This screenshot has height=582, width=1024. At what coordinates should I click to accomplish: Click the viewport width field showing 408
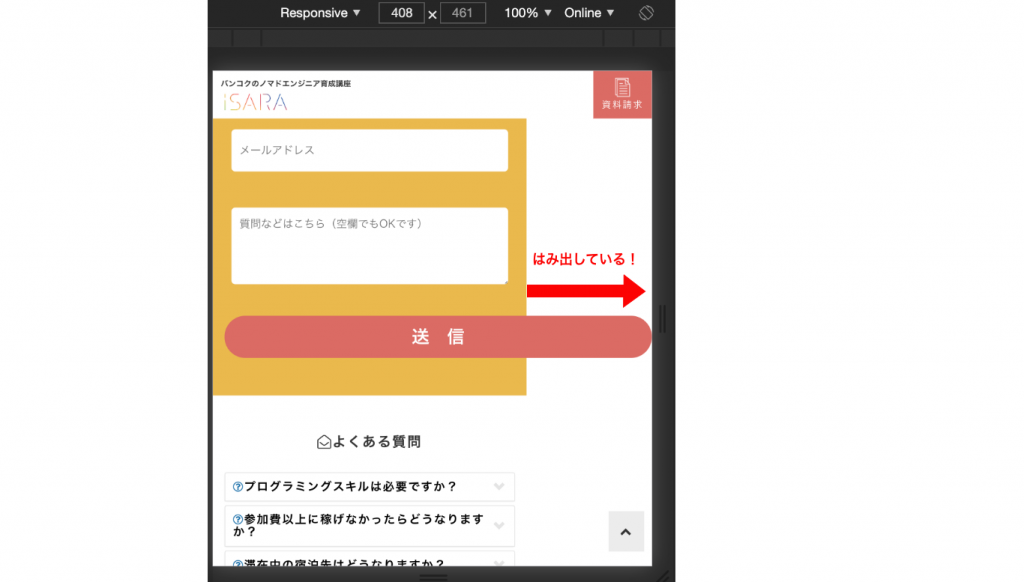(x=401, y=13)
